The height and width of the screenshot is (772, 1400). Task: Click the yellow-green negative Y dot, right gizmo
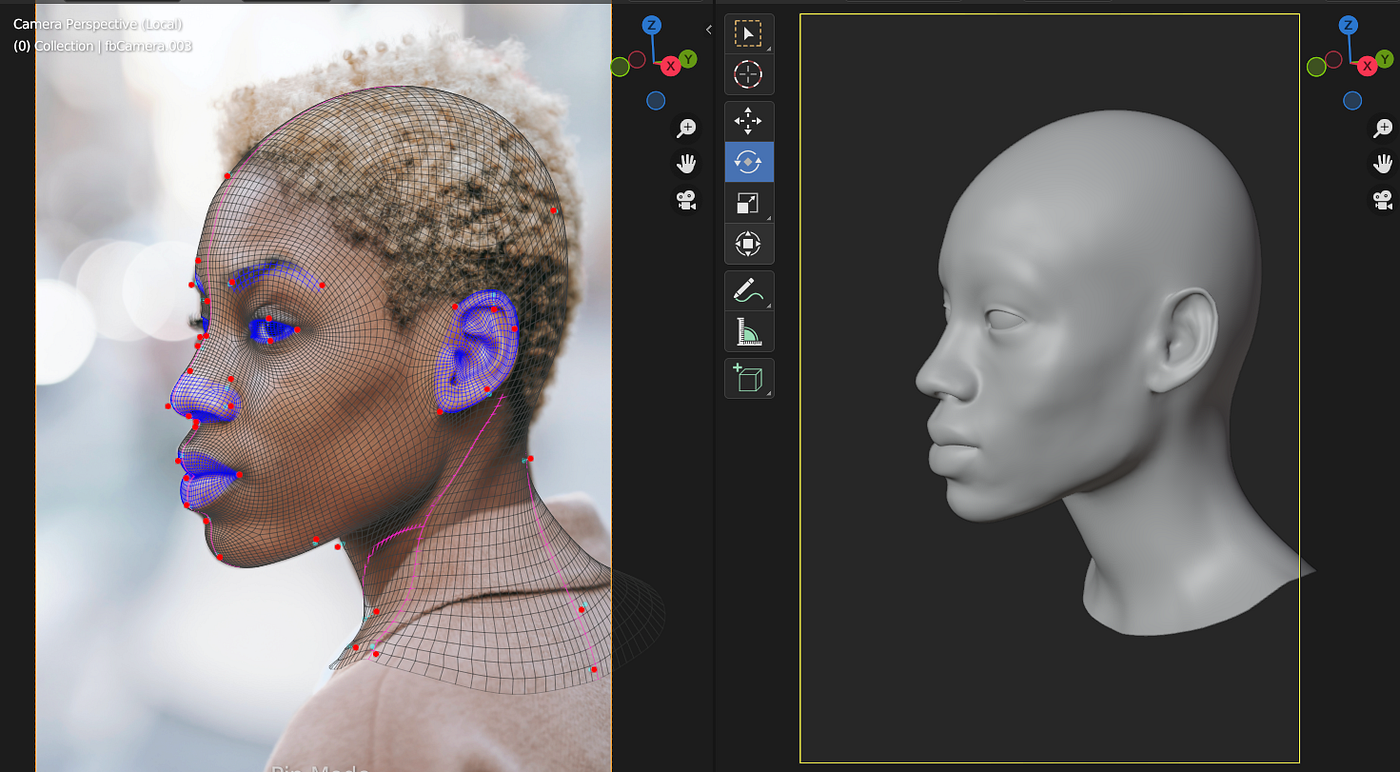point(1317,67)
